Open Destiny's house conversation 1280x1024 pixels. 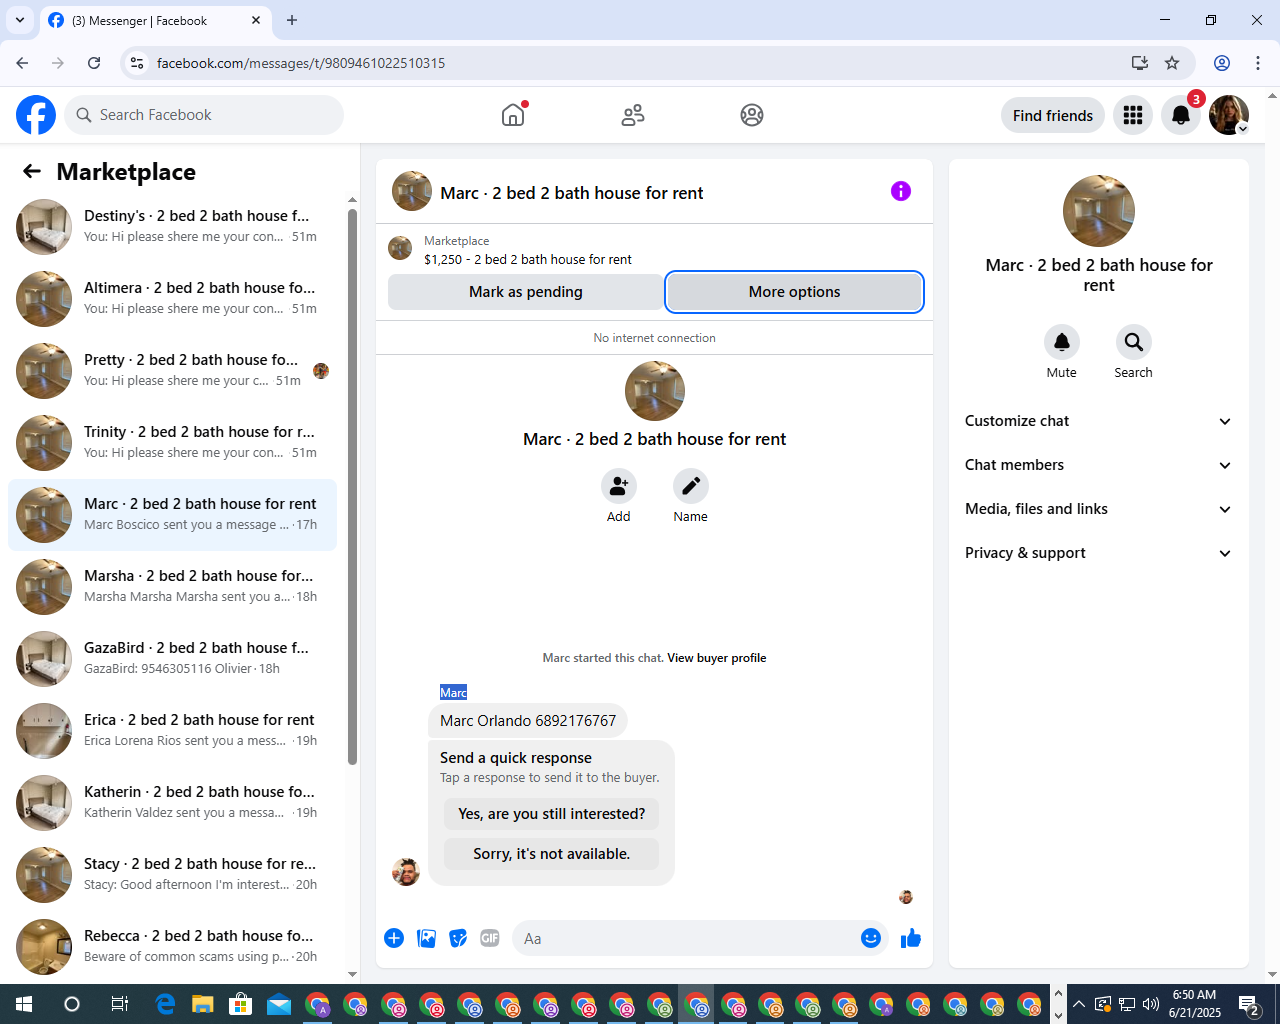tap(172, 227)
